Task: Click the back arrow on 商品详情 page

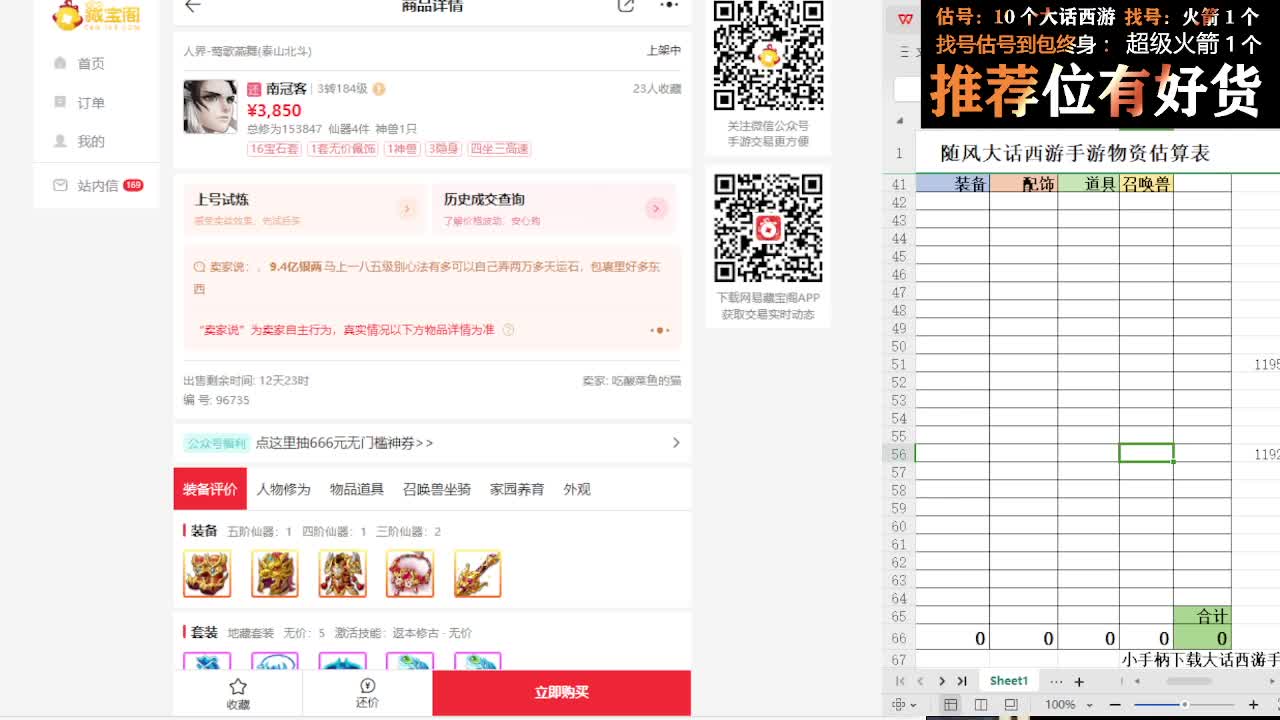Action: (193, 6)
